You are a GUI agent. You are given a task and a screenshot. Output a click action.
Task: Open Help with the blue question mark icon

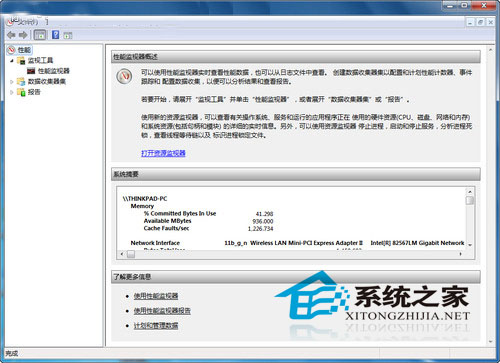point(56,35)
